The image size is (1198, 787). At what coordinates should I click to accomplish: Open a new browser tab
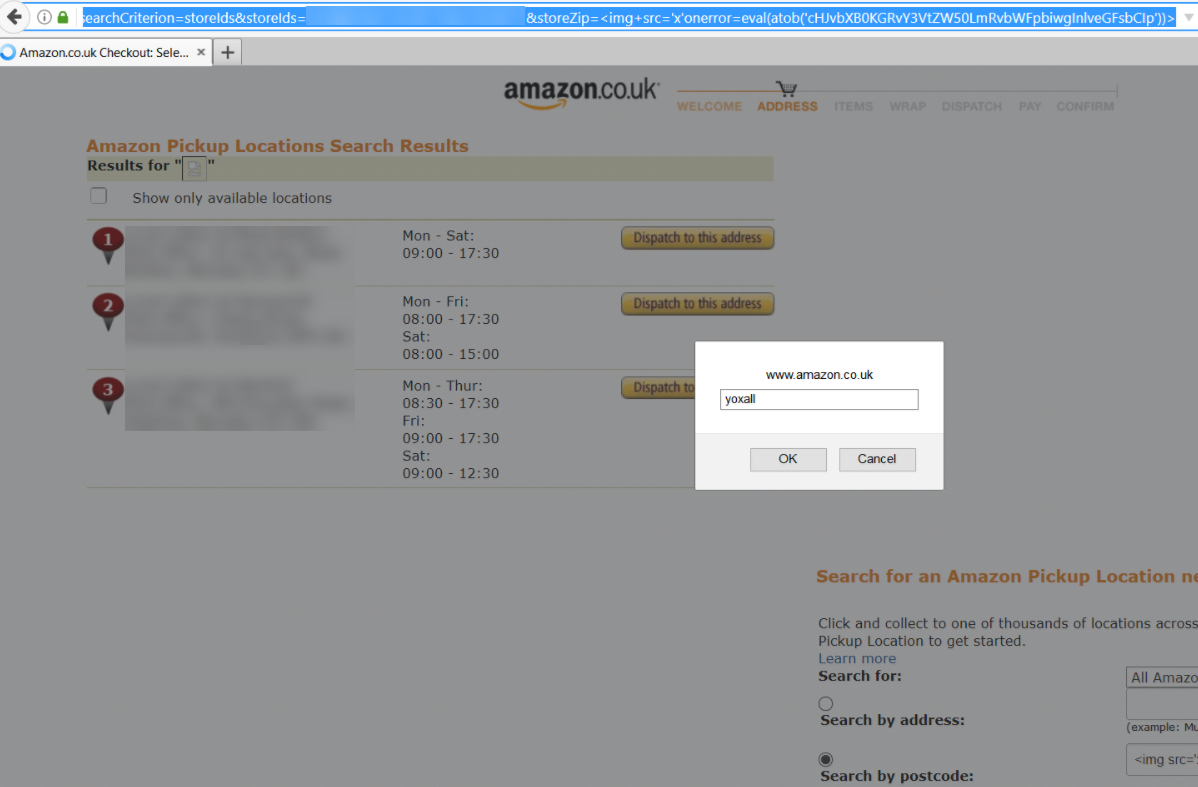tap(228, 52)
